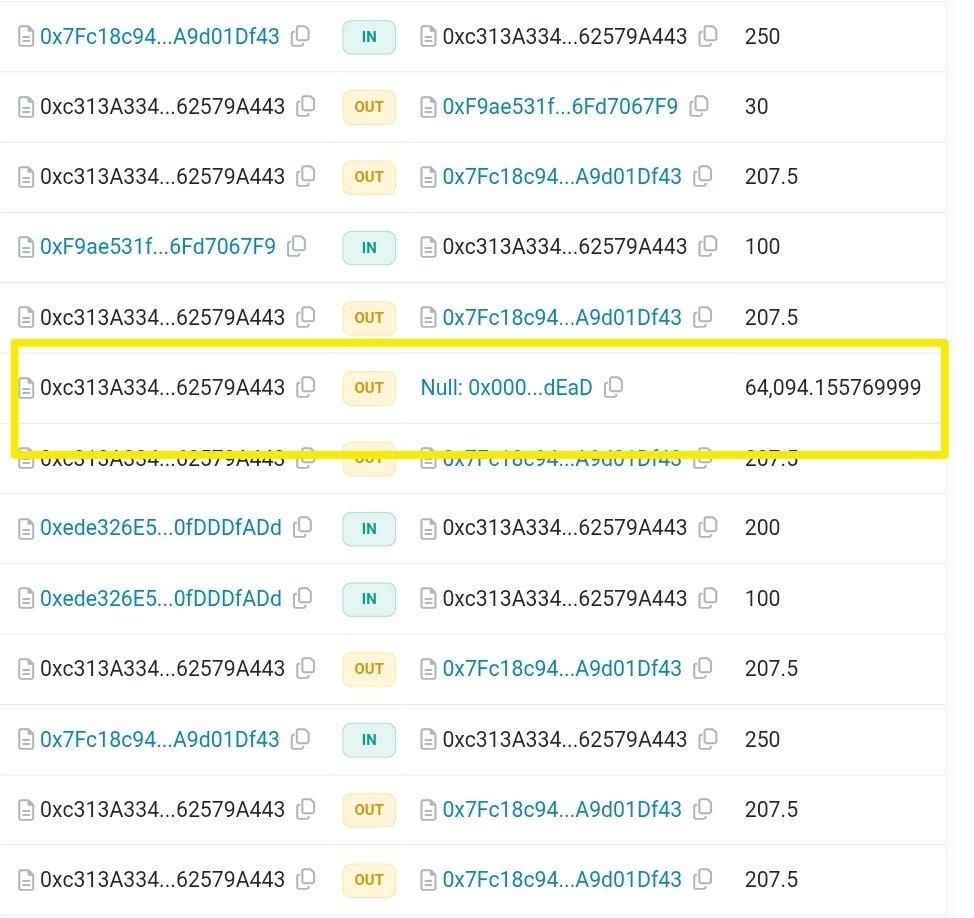
Task: Select the amount 200
Action: click(762, 528)
